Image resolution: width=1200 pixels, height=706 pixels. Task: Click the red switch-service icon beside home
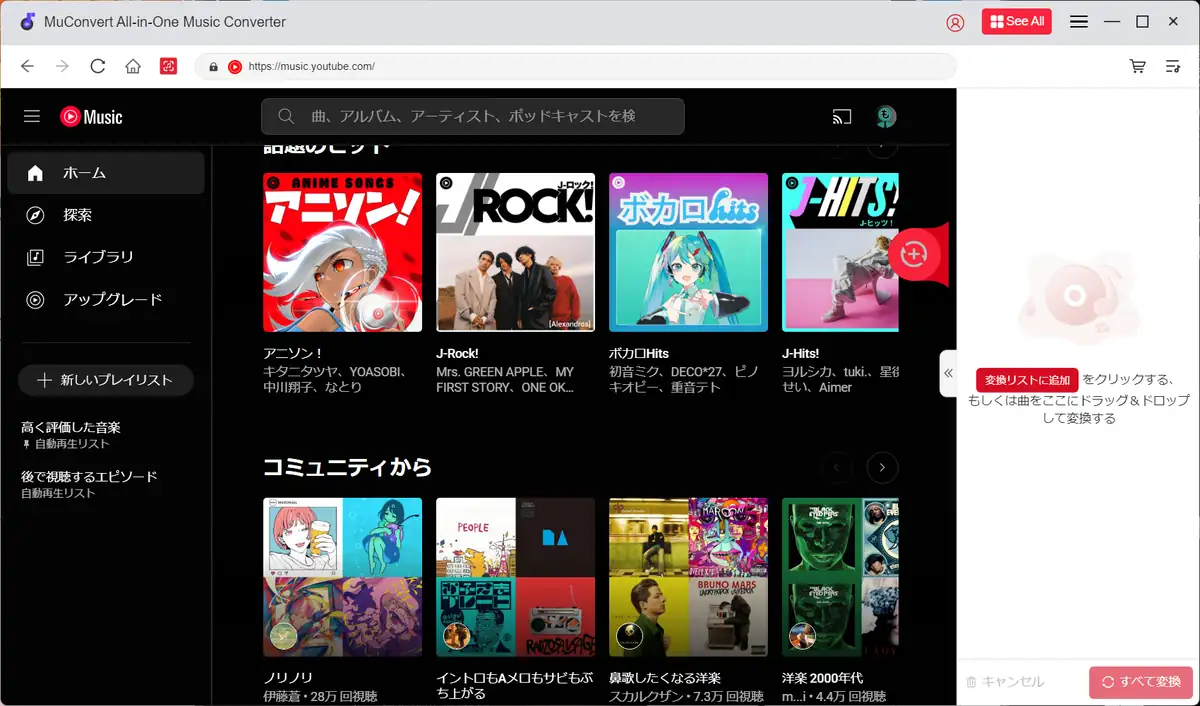[168, 66]
